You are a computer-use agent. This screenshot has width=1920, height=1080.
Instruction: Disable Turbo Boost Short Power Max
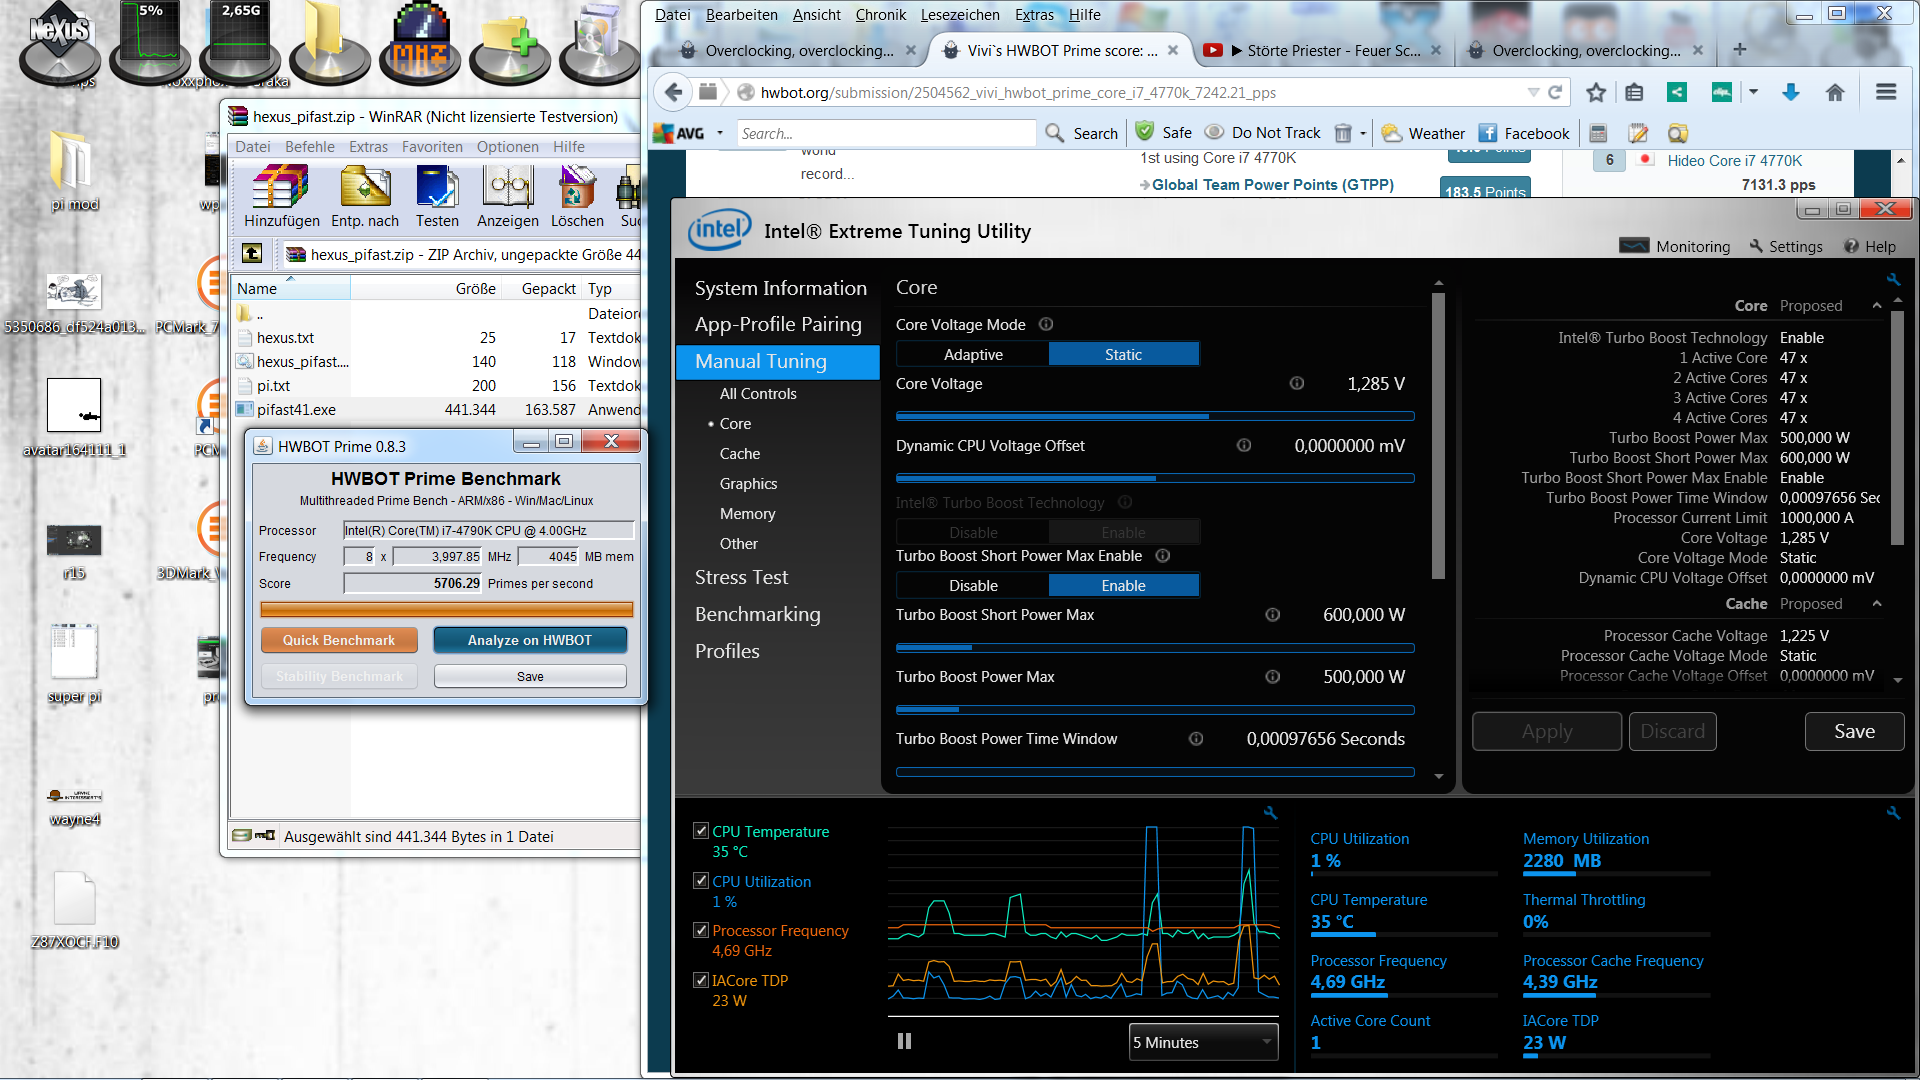point(973,586)
